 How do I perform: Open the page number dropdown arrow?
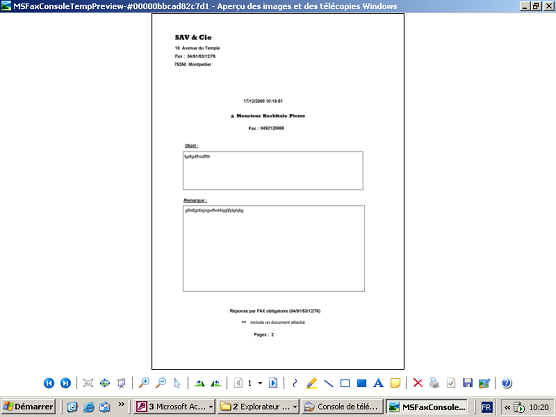pos(260,383)
